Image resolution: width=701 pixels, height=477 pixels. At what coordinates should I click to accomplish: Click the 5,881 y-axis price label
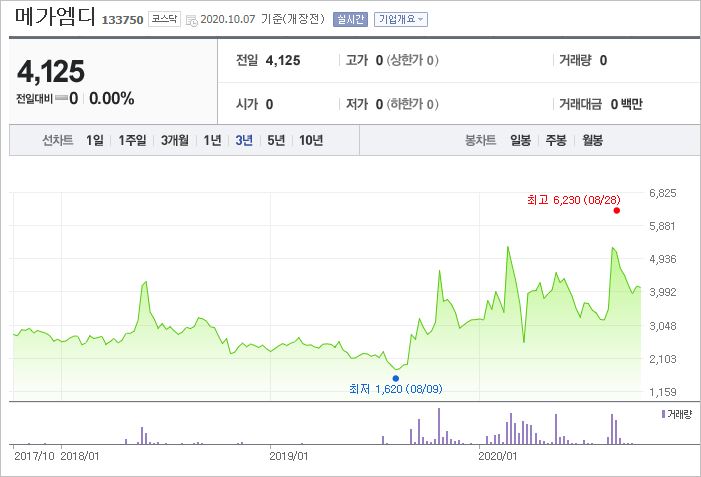tap(663, 226)
